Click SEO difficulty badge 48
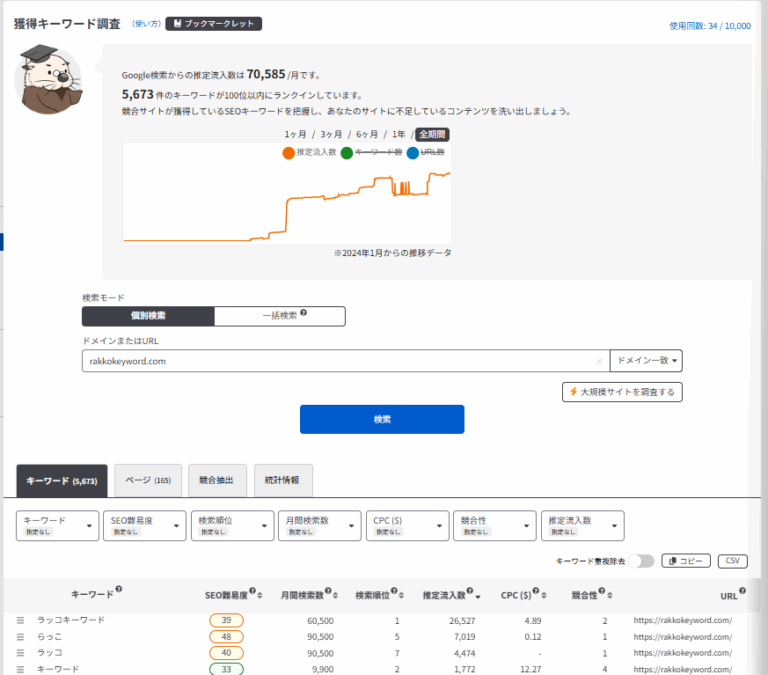Image resolution: width=768 pixels, height=675 pixels. [226, 637]
